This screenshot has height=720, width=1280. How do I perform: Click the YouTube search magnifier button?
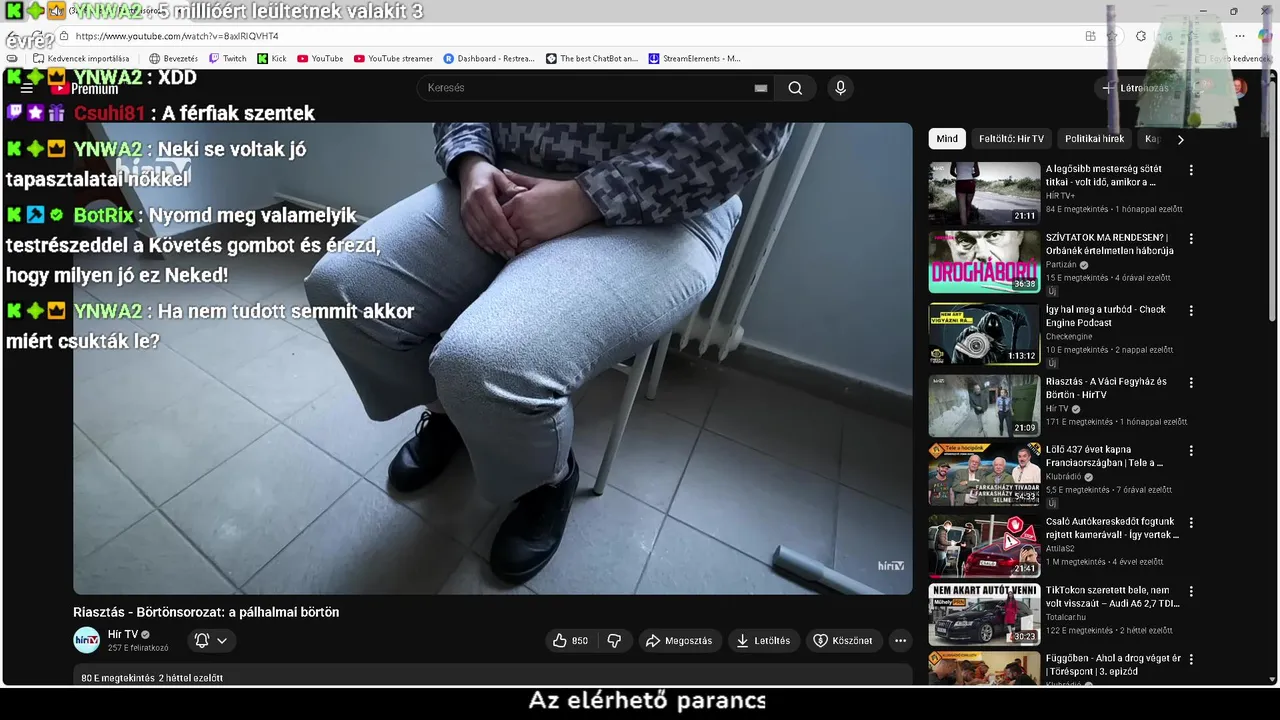coord(795,88)
